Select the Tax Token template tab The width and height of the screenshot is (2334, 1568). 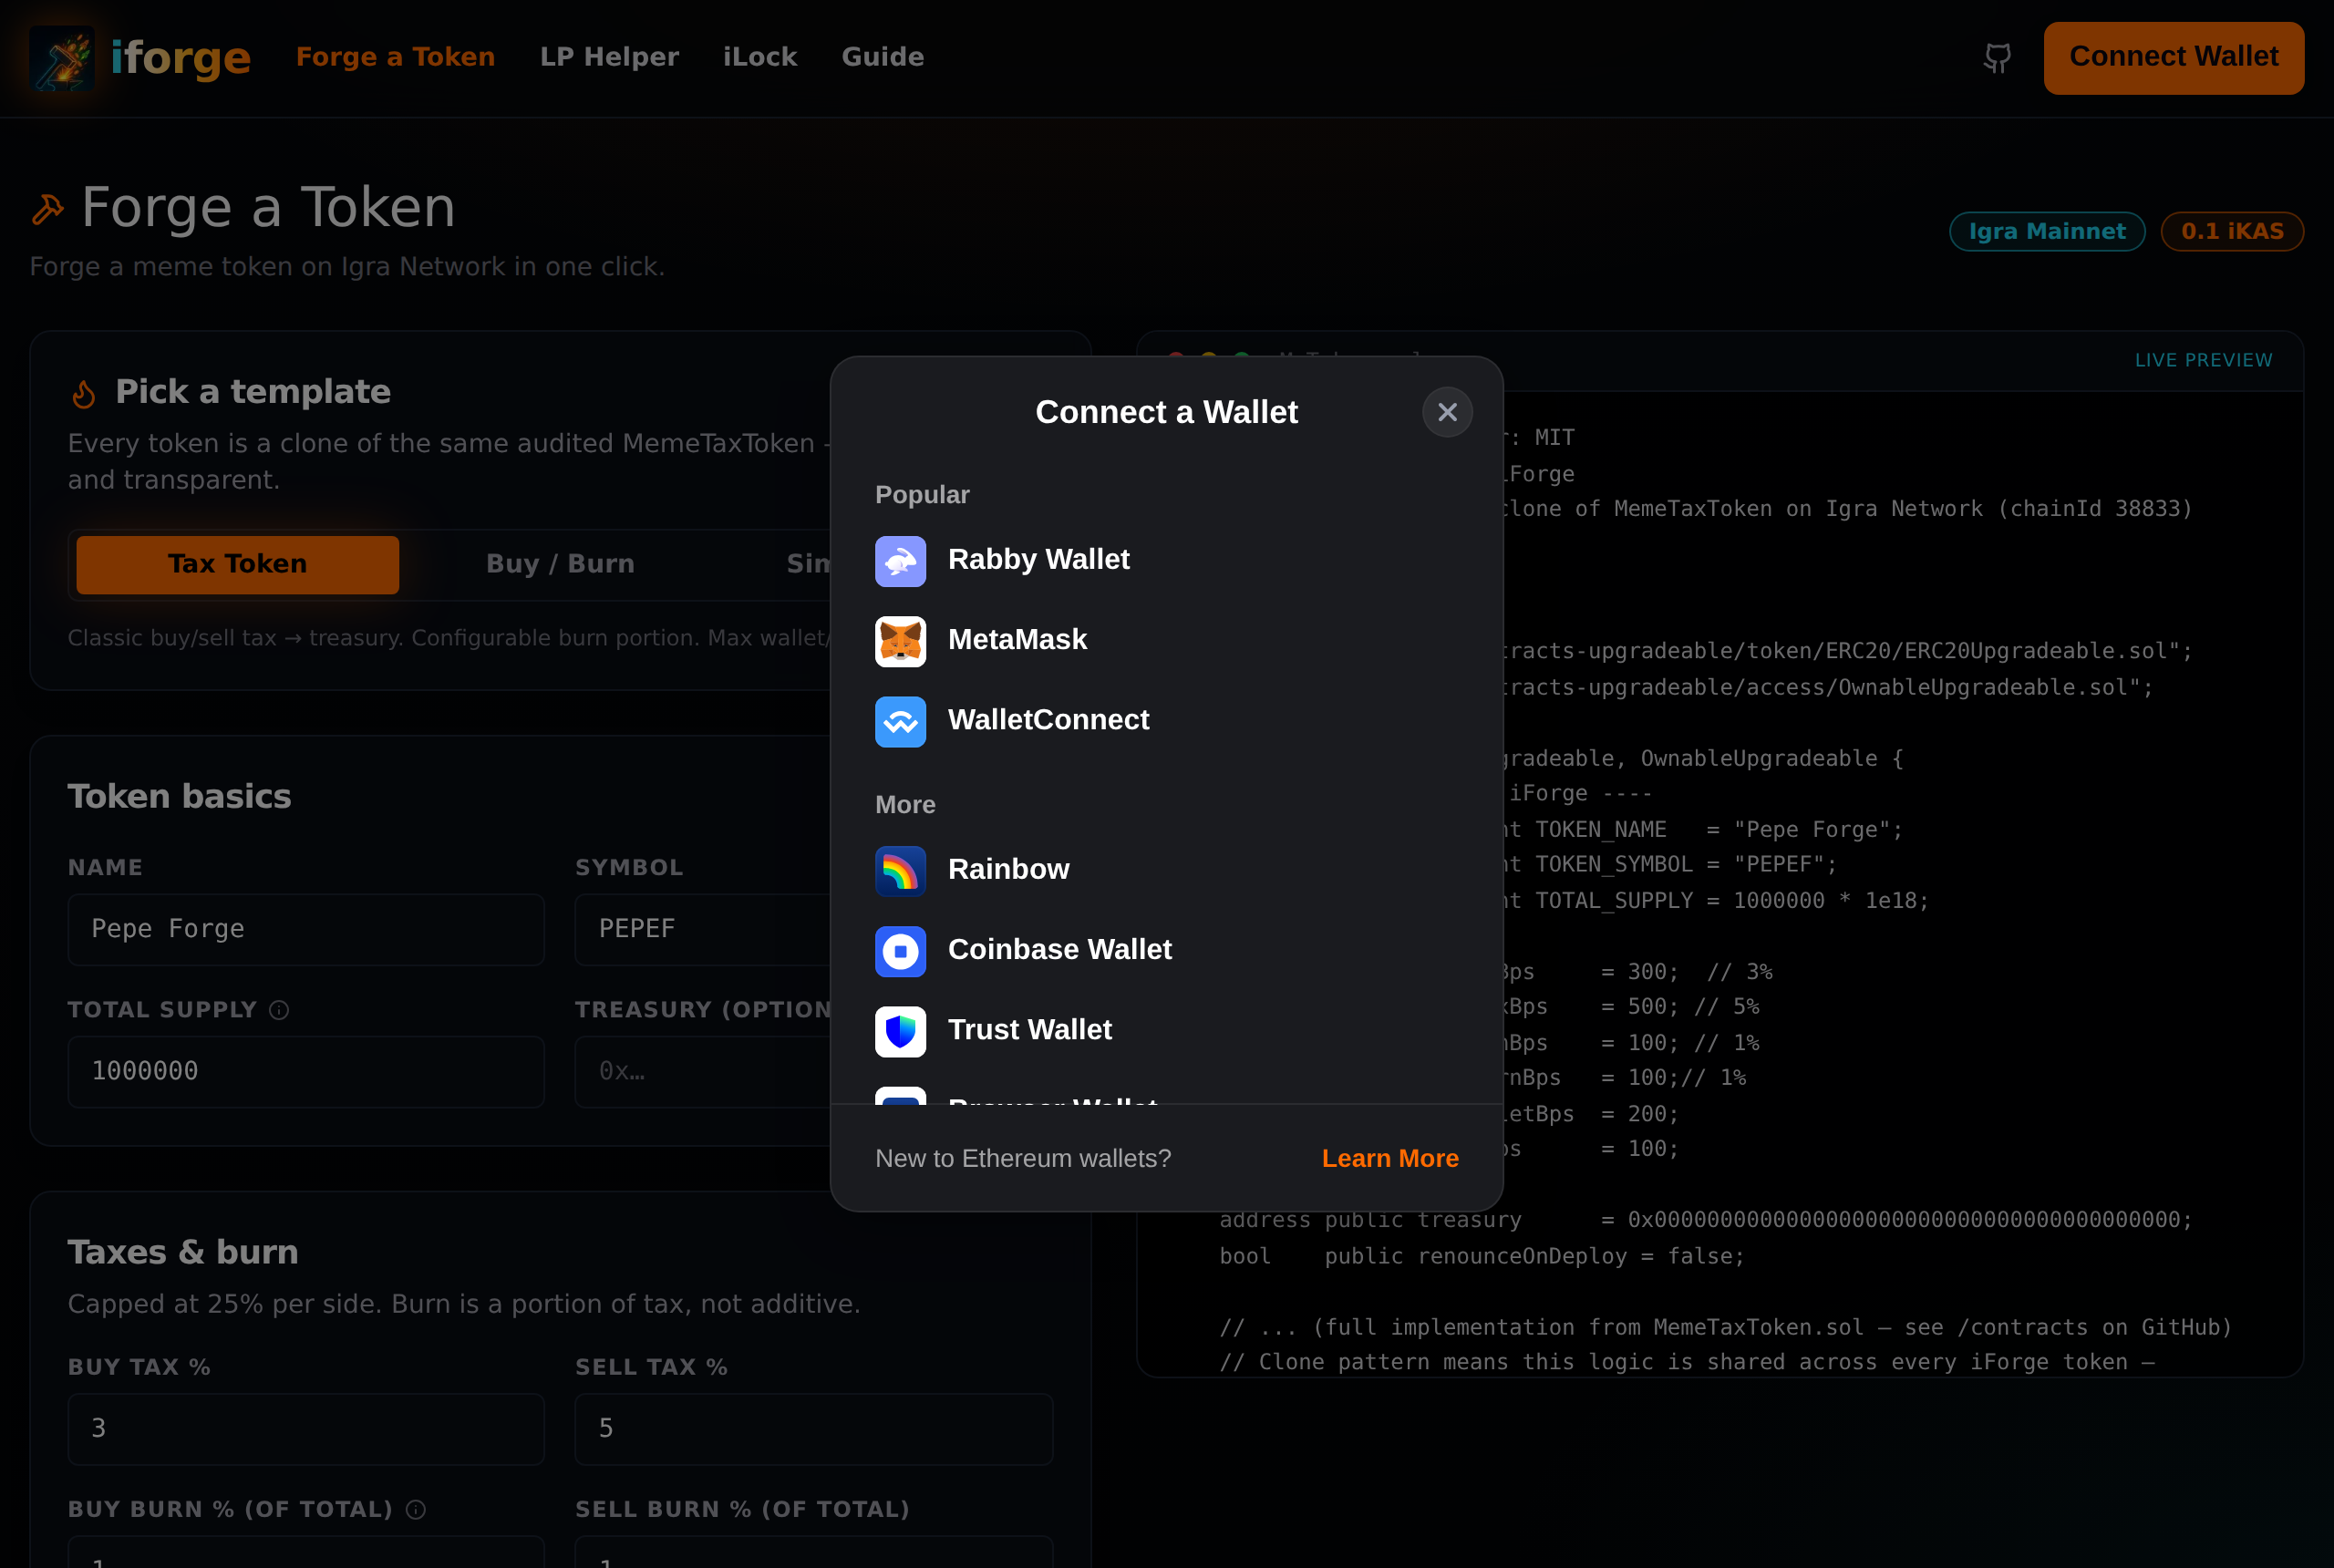tap(237, 564)
